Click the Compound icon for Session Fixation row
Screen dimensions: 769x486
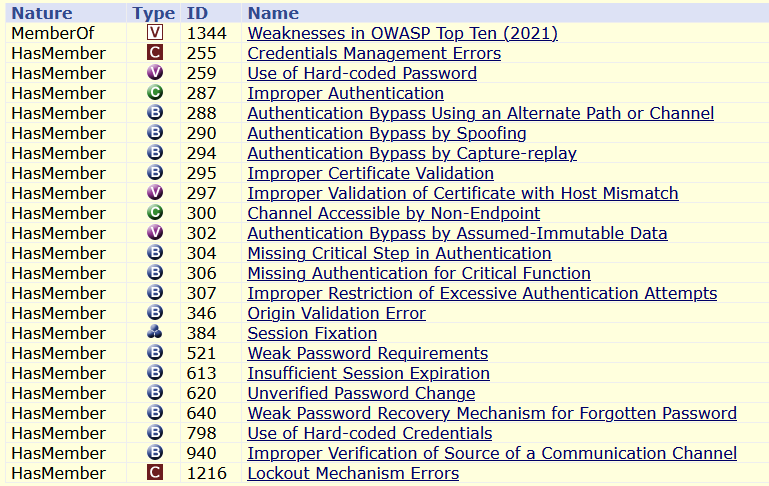pos(154,333)
